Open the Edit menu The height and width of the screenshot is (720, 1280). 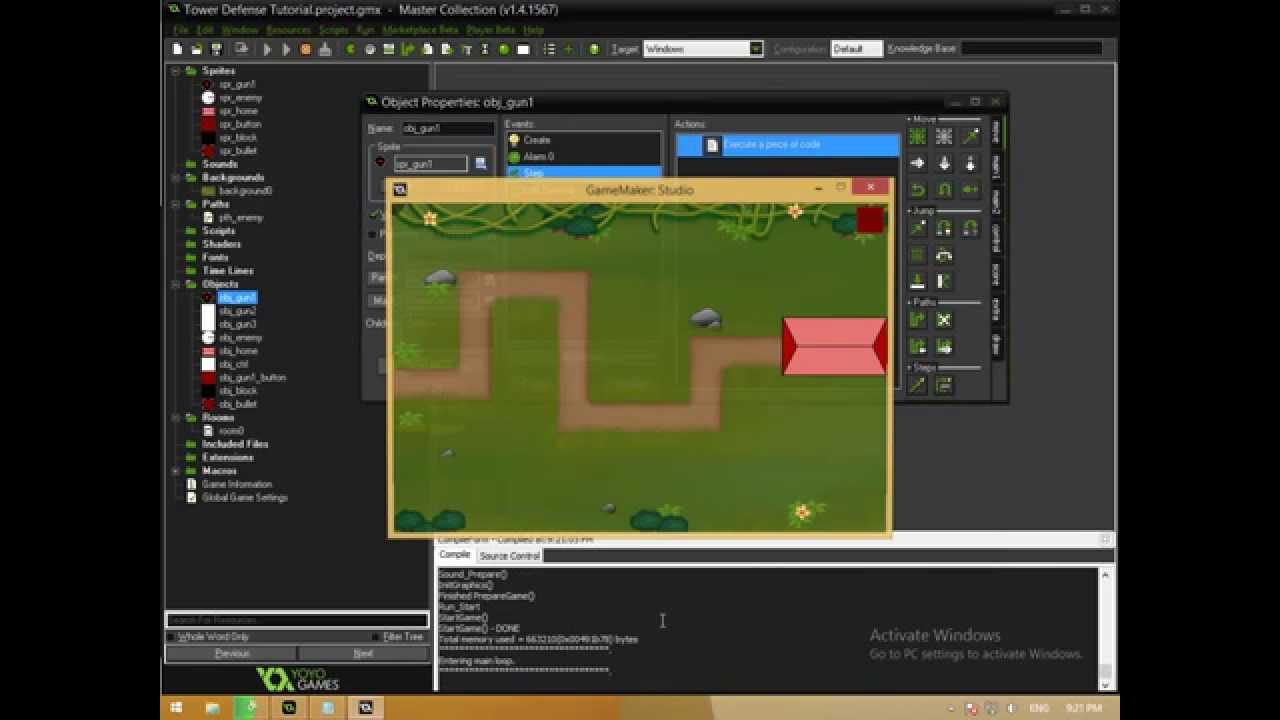click(x=205, y=30)
